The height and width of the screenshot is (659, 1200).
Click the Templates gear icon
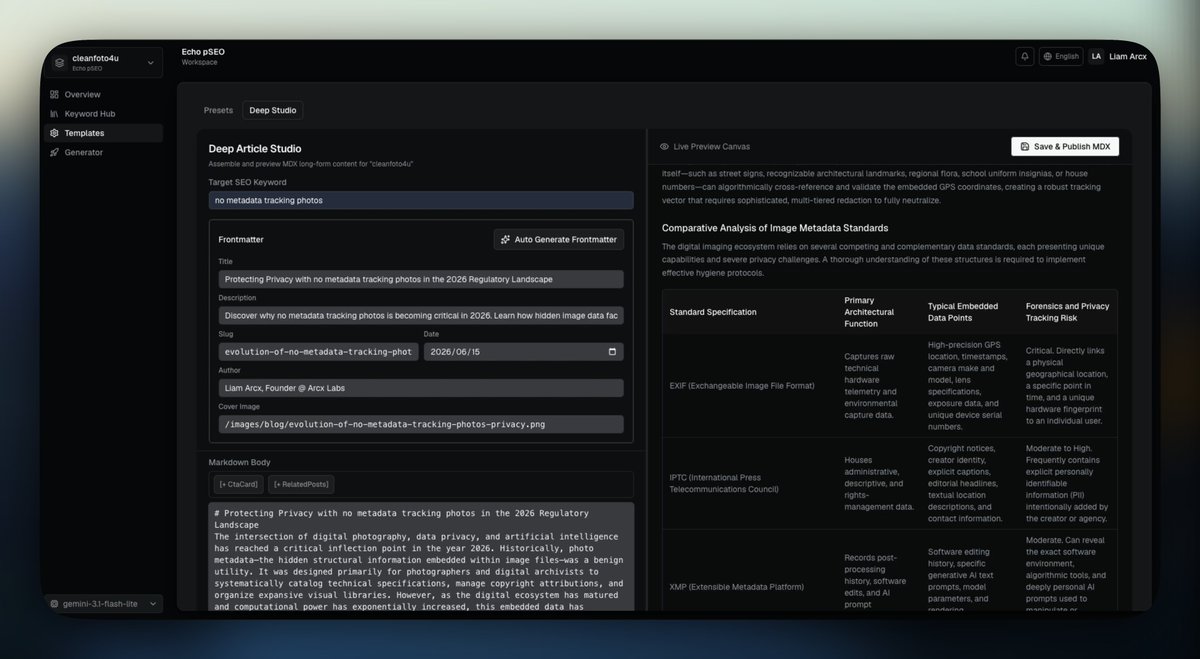pyautogui.click(x=54, y=133)
